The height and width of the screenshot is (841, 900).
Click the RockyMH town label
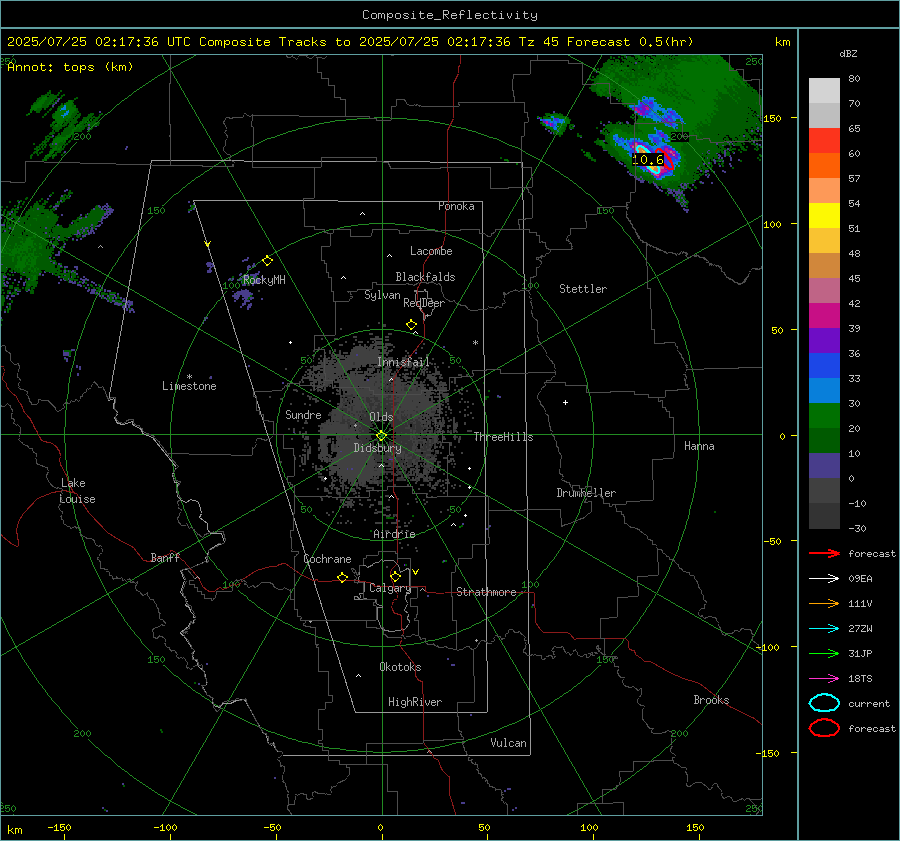(264, 280)
